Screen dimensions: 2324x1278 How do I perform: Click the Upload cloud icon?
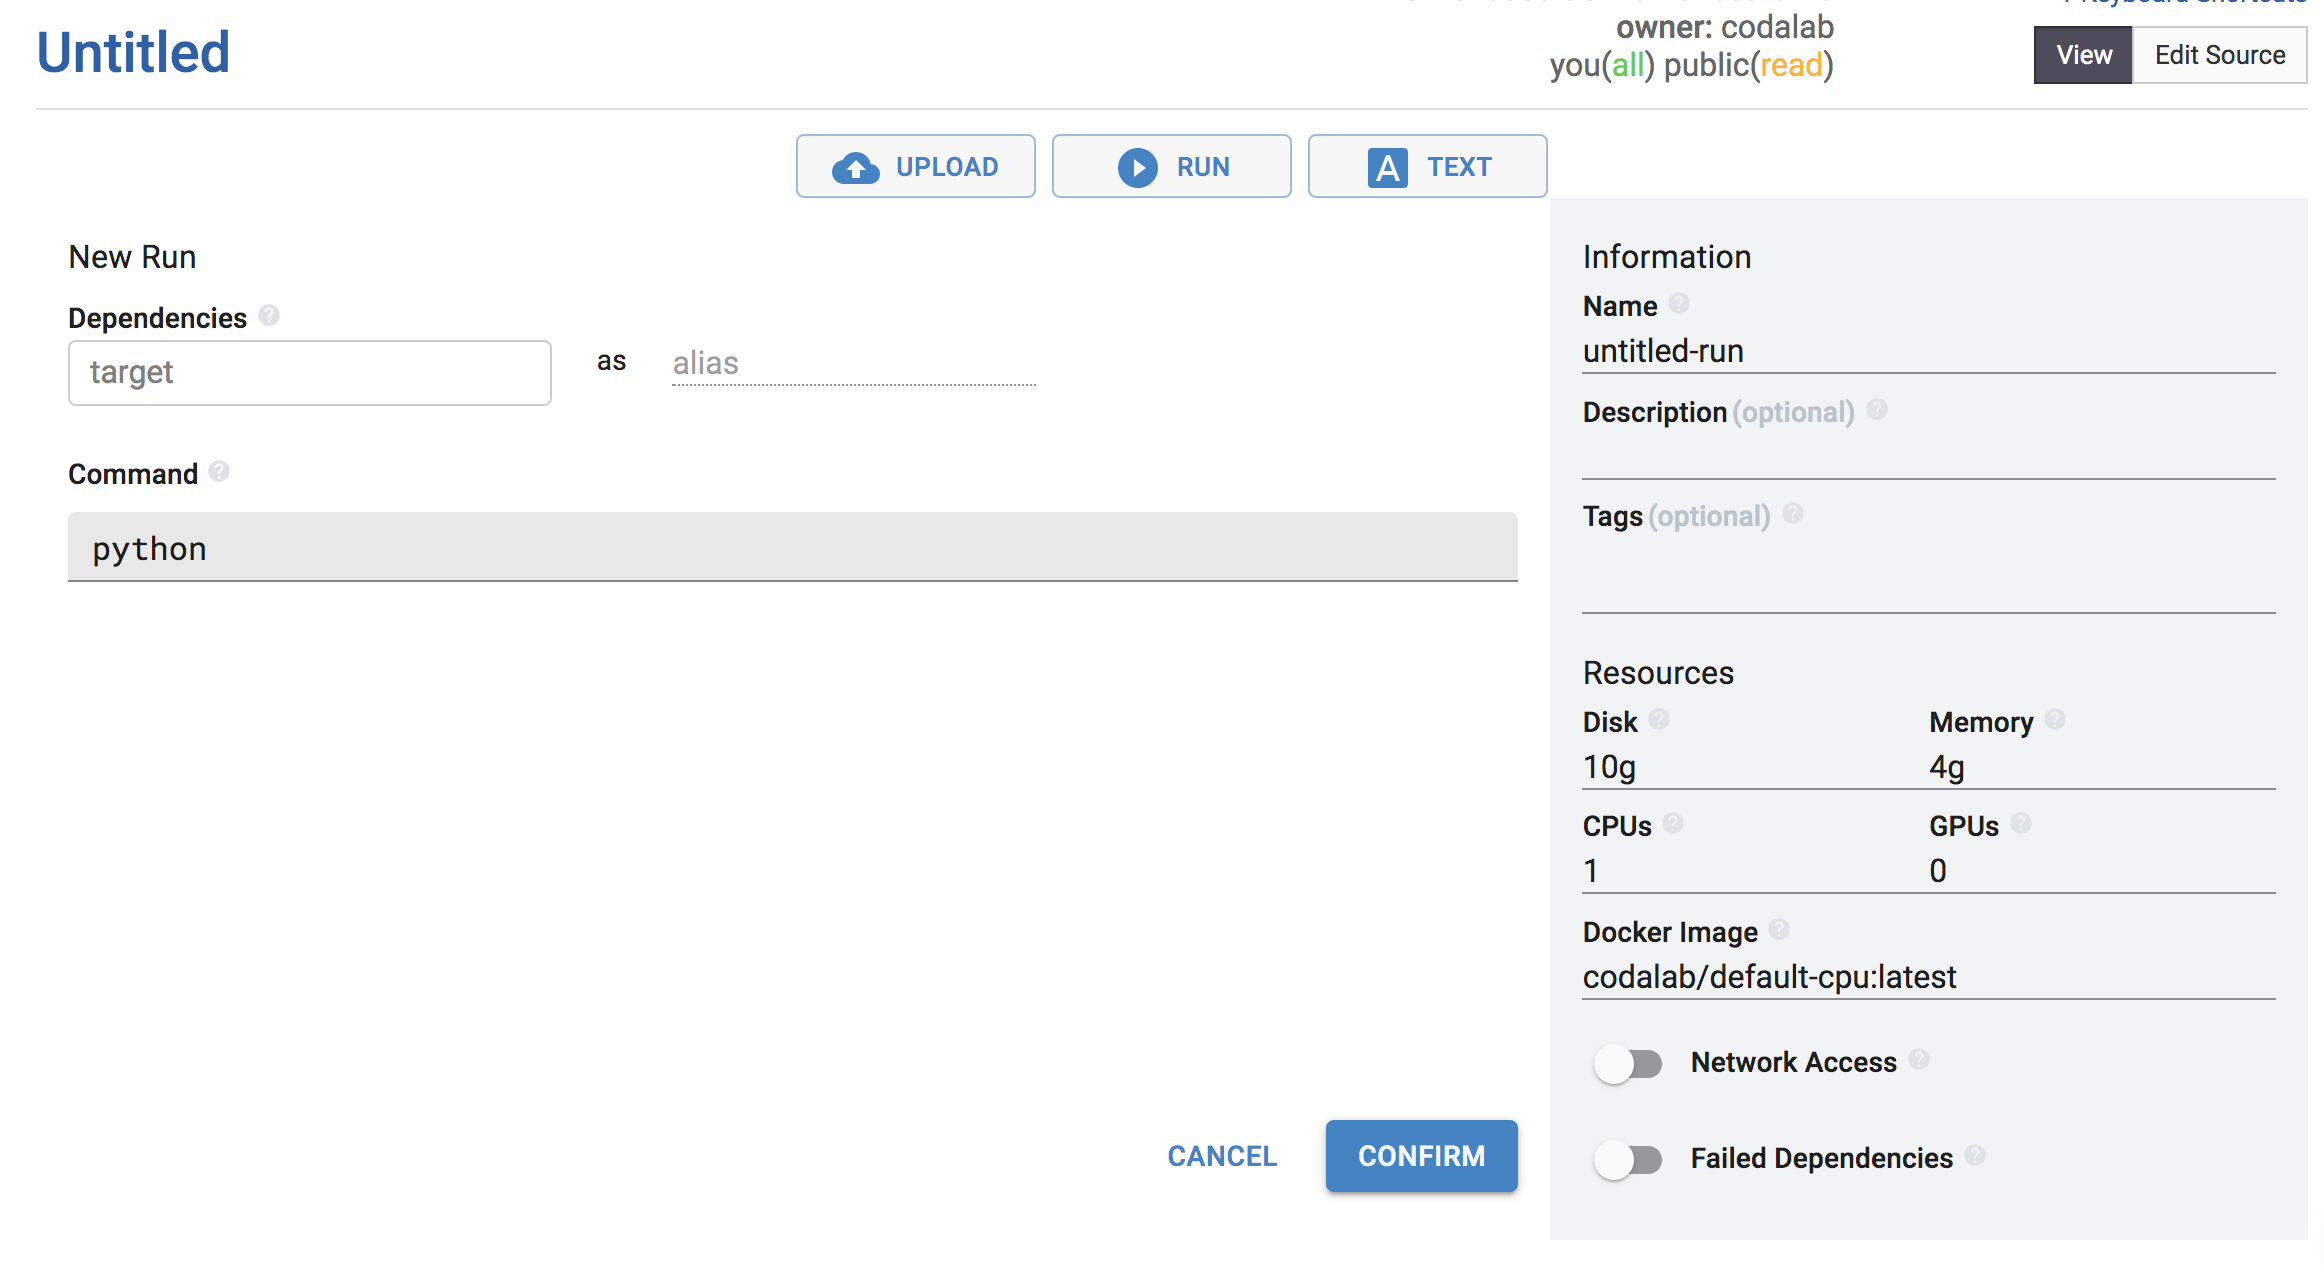tap(854, 166)
